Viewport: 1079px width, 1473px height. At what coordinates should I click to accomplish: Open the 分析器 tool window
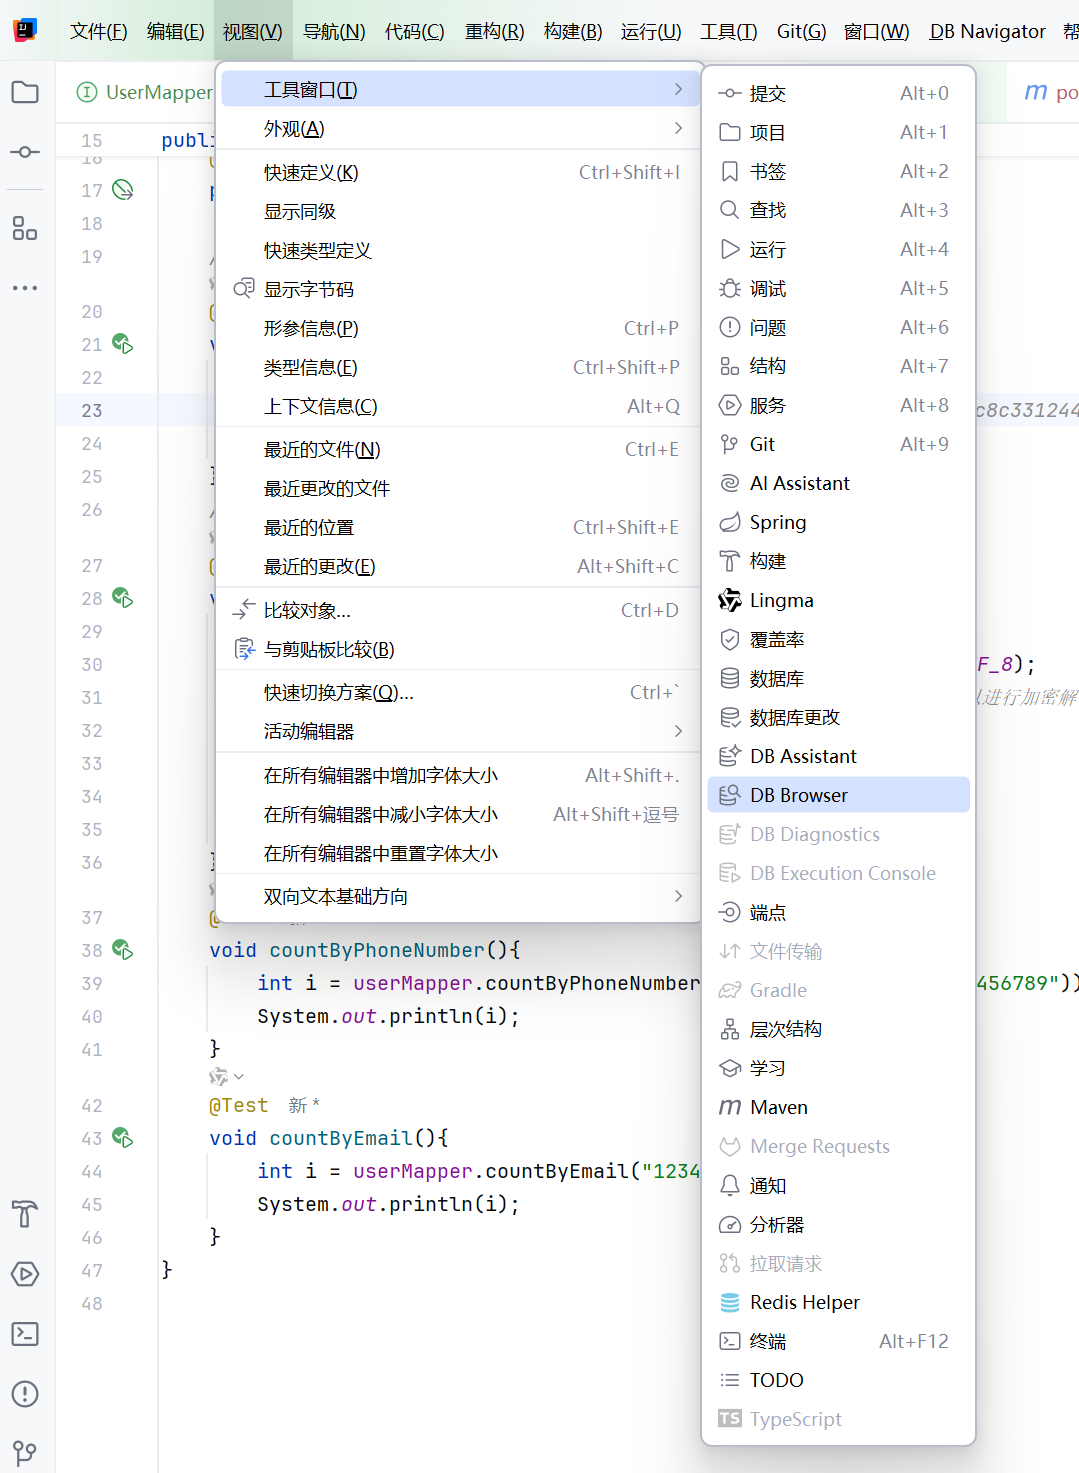pos(838,1224)
